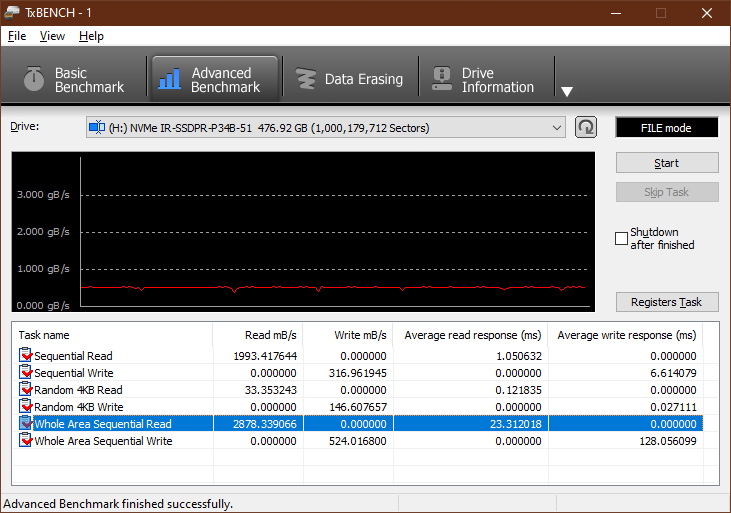Viewport: 731px width, 513px height.
Task: Click the FILE mode button
Action: 667,128
